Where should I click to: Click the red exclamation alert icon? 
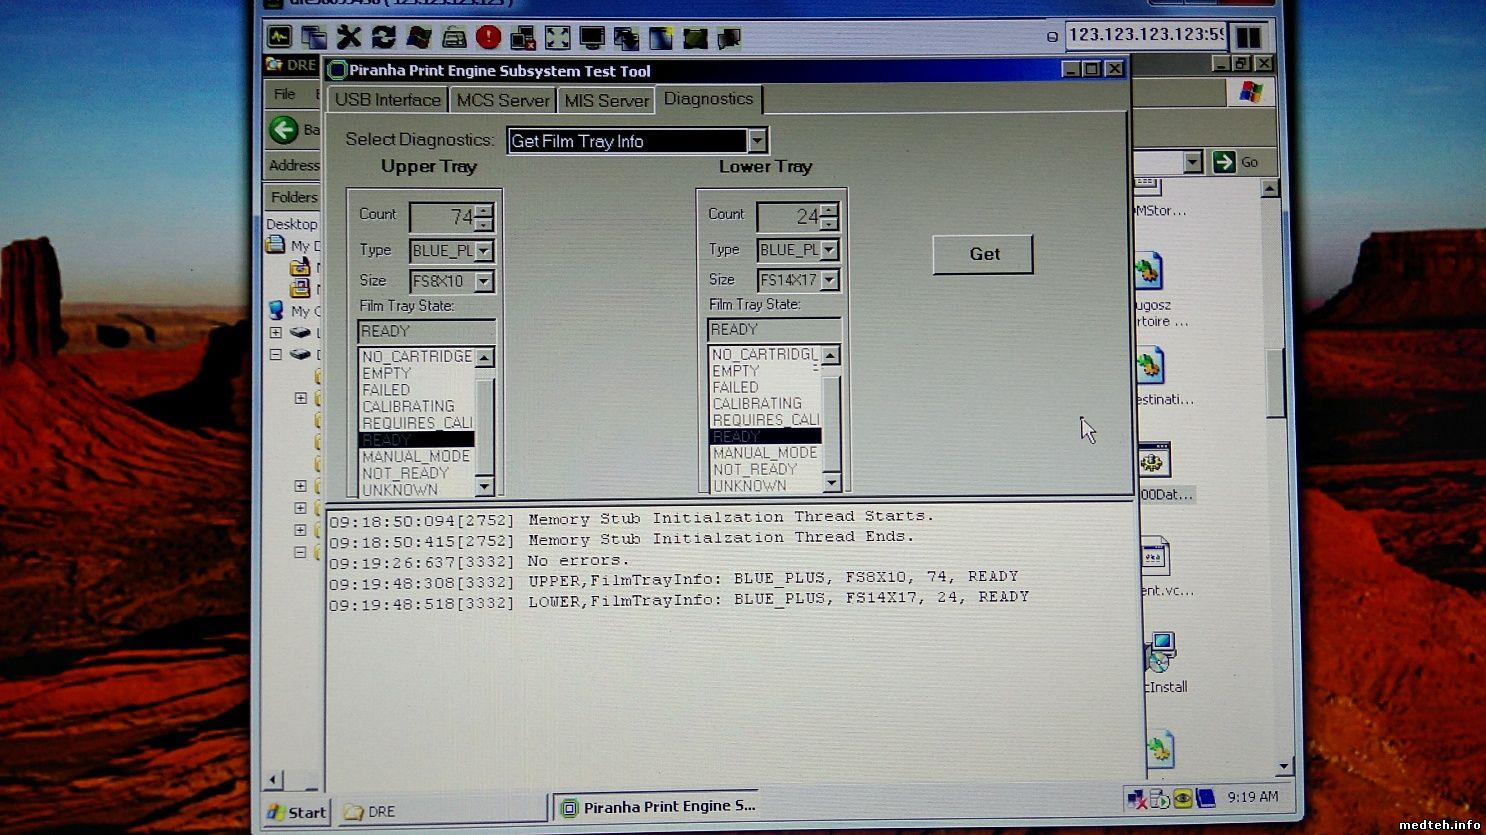488,38
